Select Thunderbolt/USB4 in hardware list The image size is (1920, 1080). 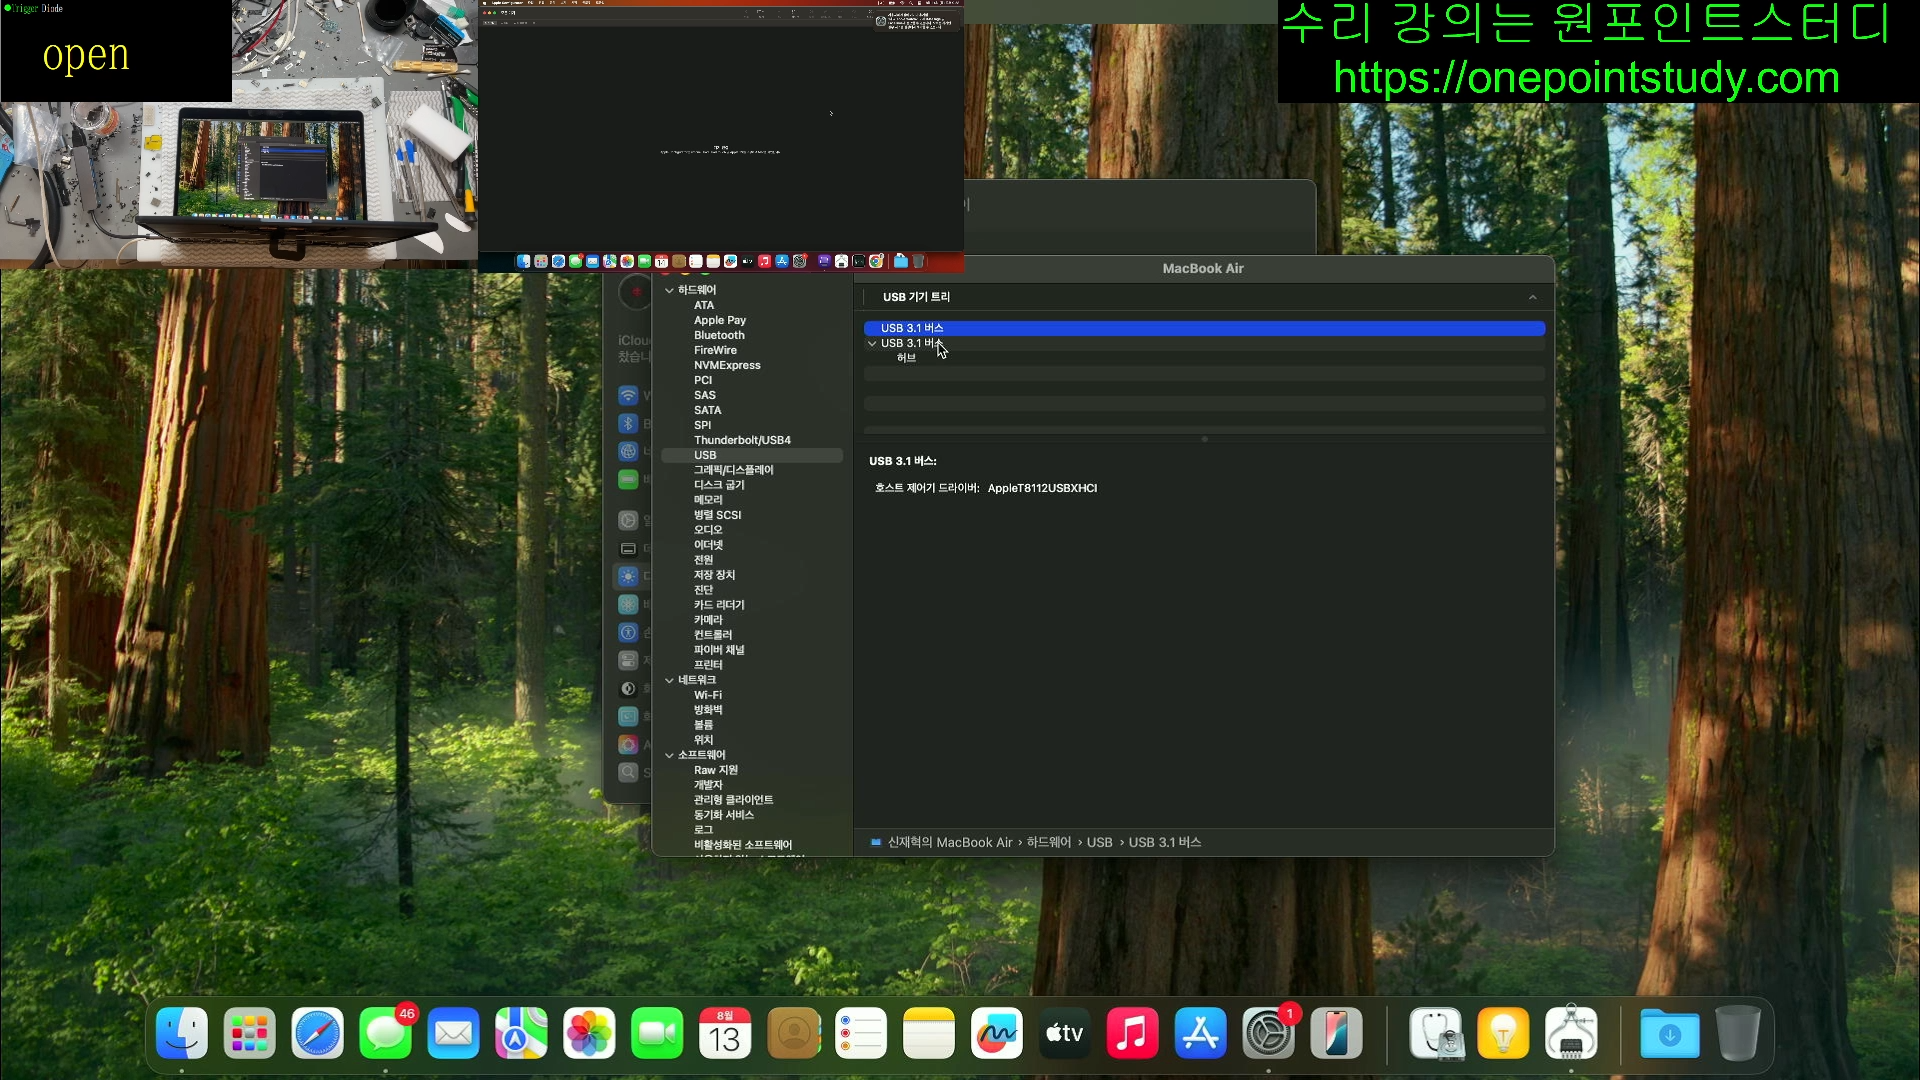[742, 440]
